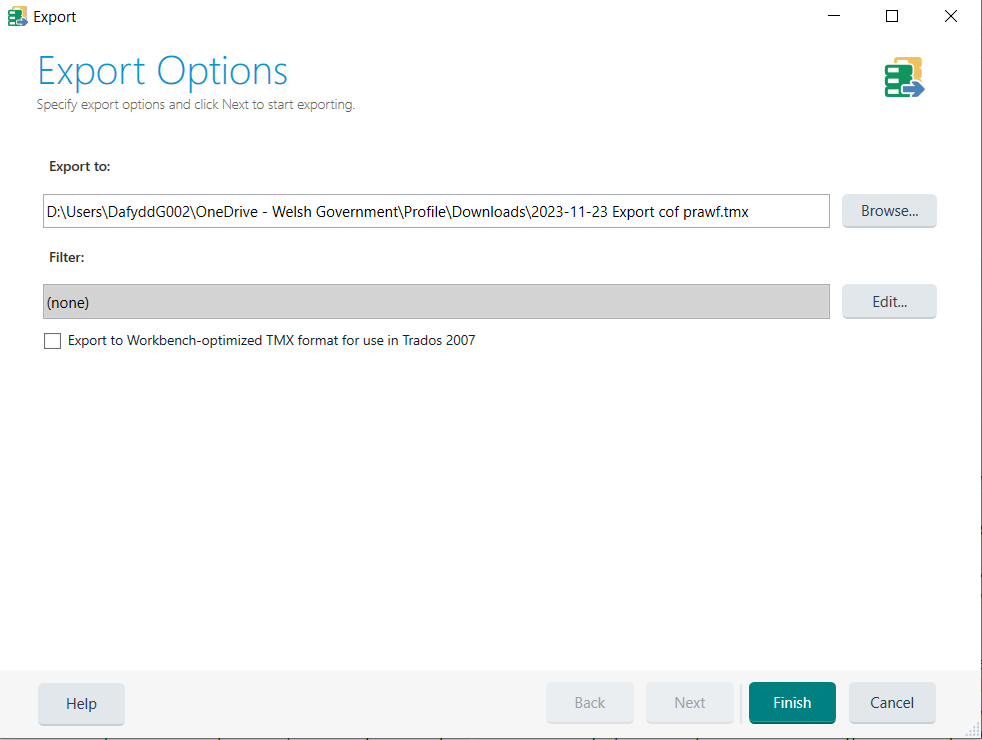This screenshot has height=740, width=982.
Task: Click the 'Filter:' label
Action: coord(66,257)
